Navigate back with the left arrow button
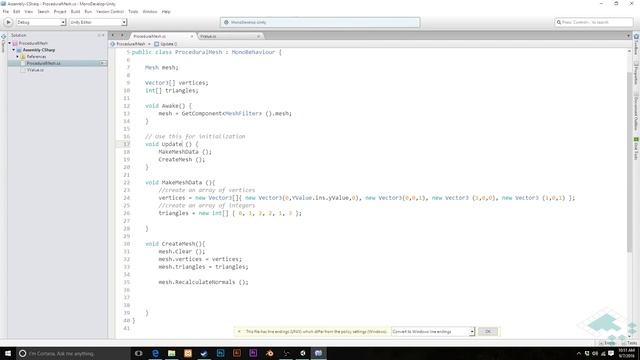The width and height of the screenshot is (640, 360). click(113, 36)
